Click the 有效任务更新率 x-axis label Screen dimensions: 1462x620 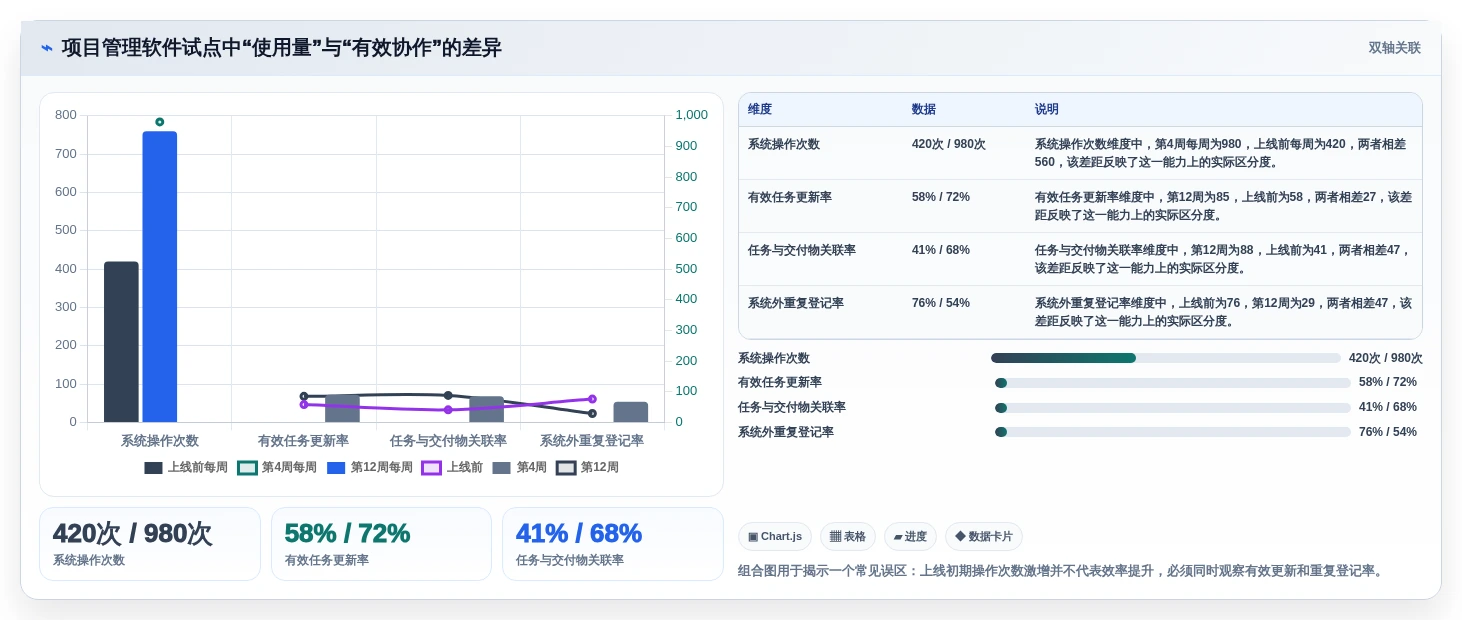pyautogui.click(x=304, y=440)
